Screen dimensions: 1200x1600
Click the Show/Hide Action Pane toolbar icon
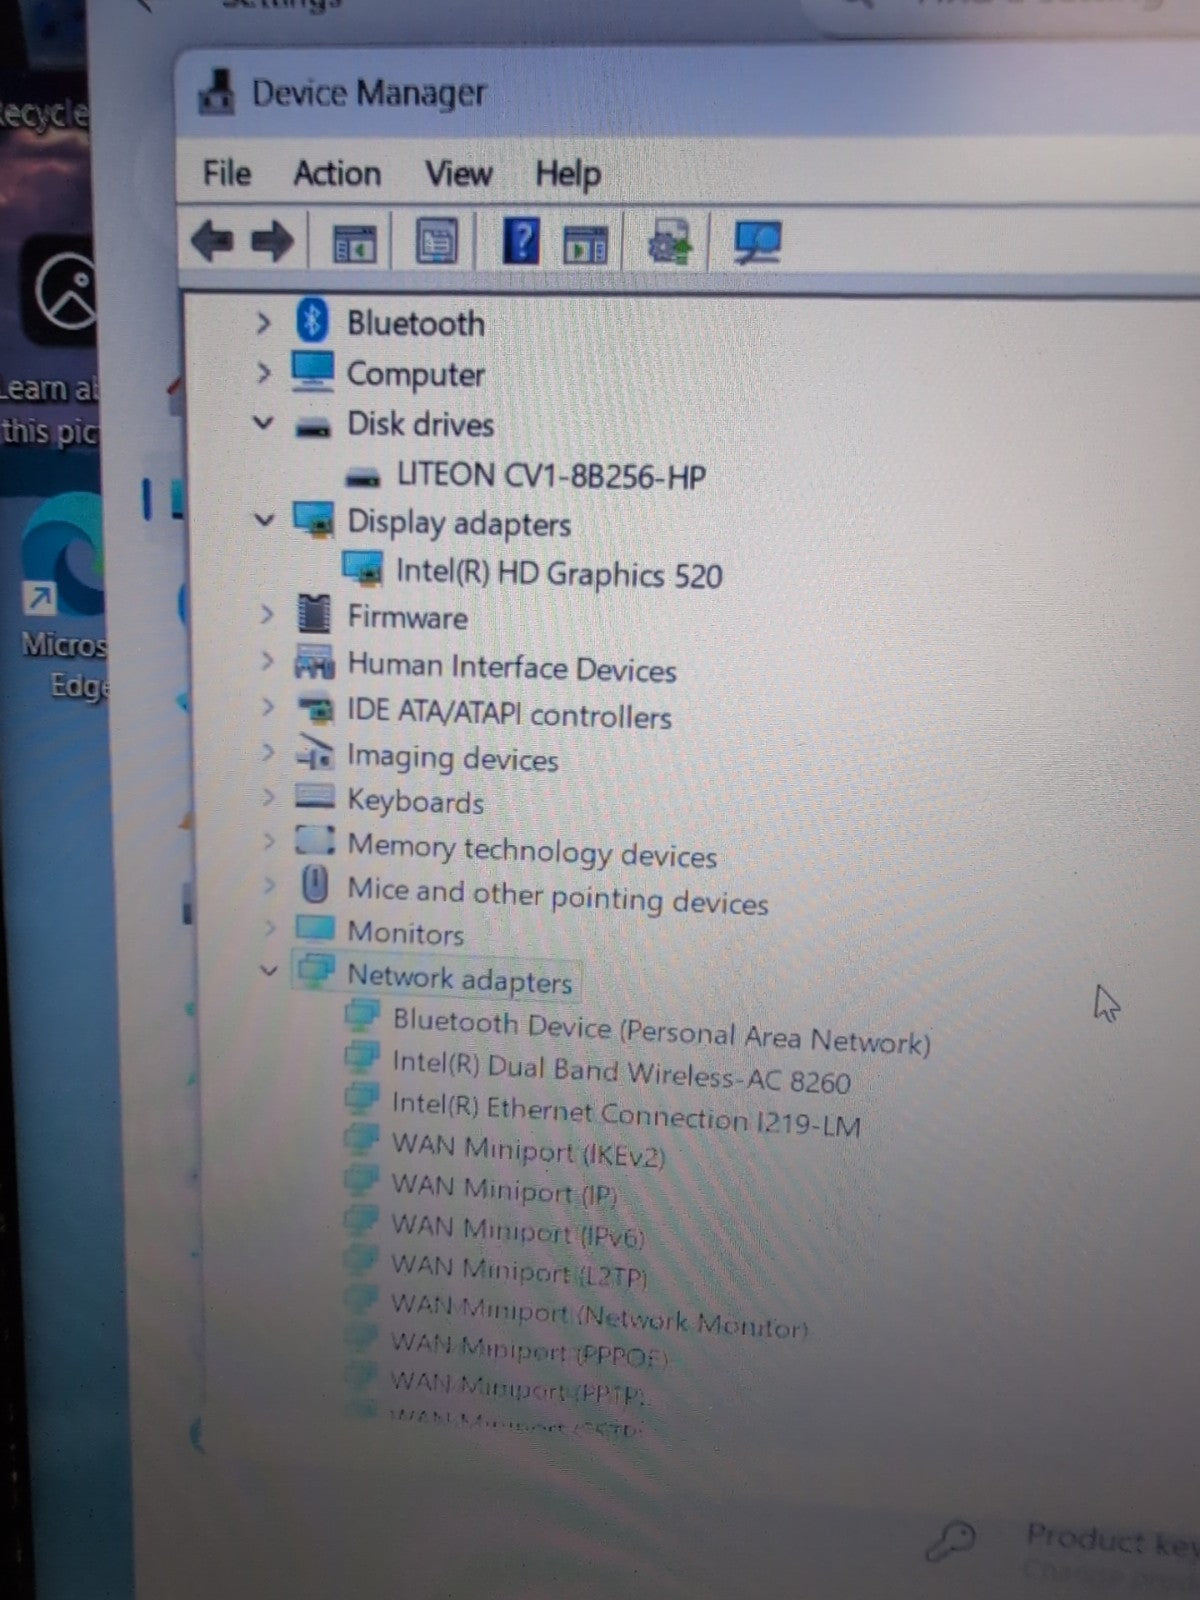tap(585, 243)
